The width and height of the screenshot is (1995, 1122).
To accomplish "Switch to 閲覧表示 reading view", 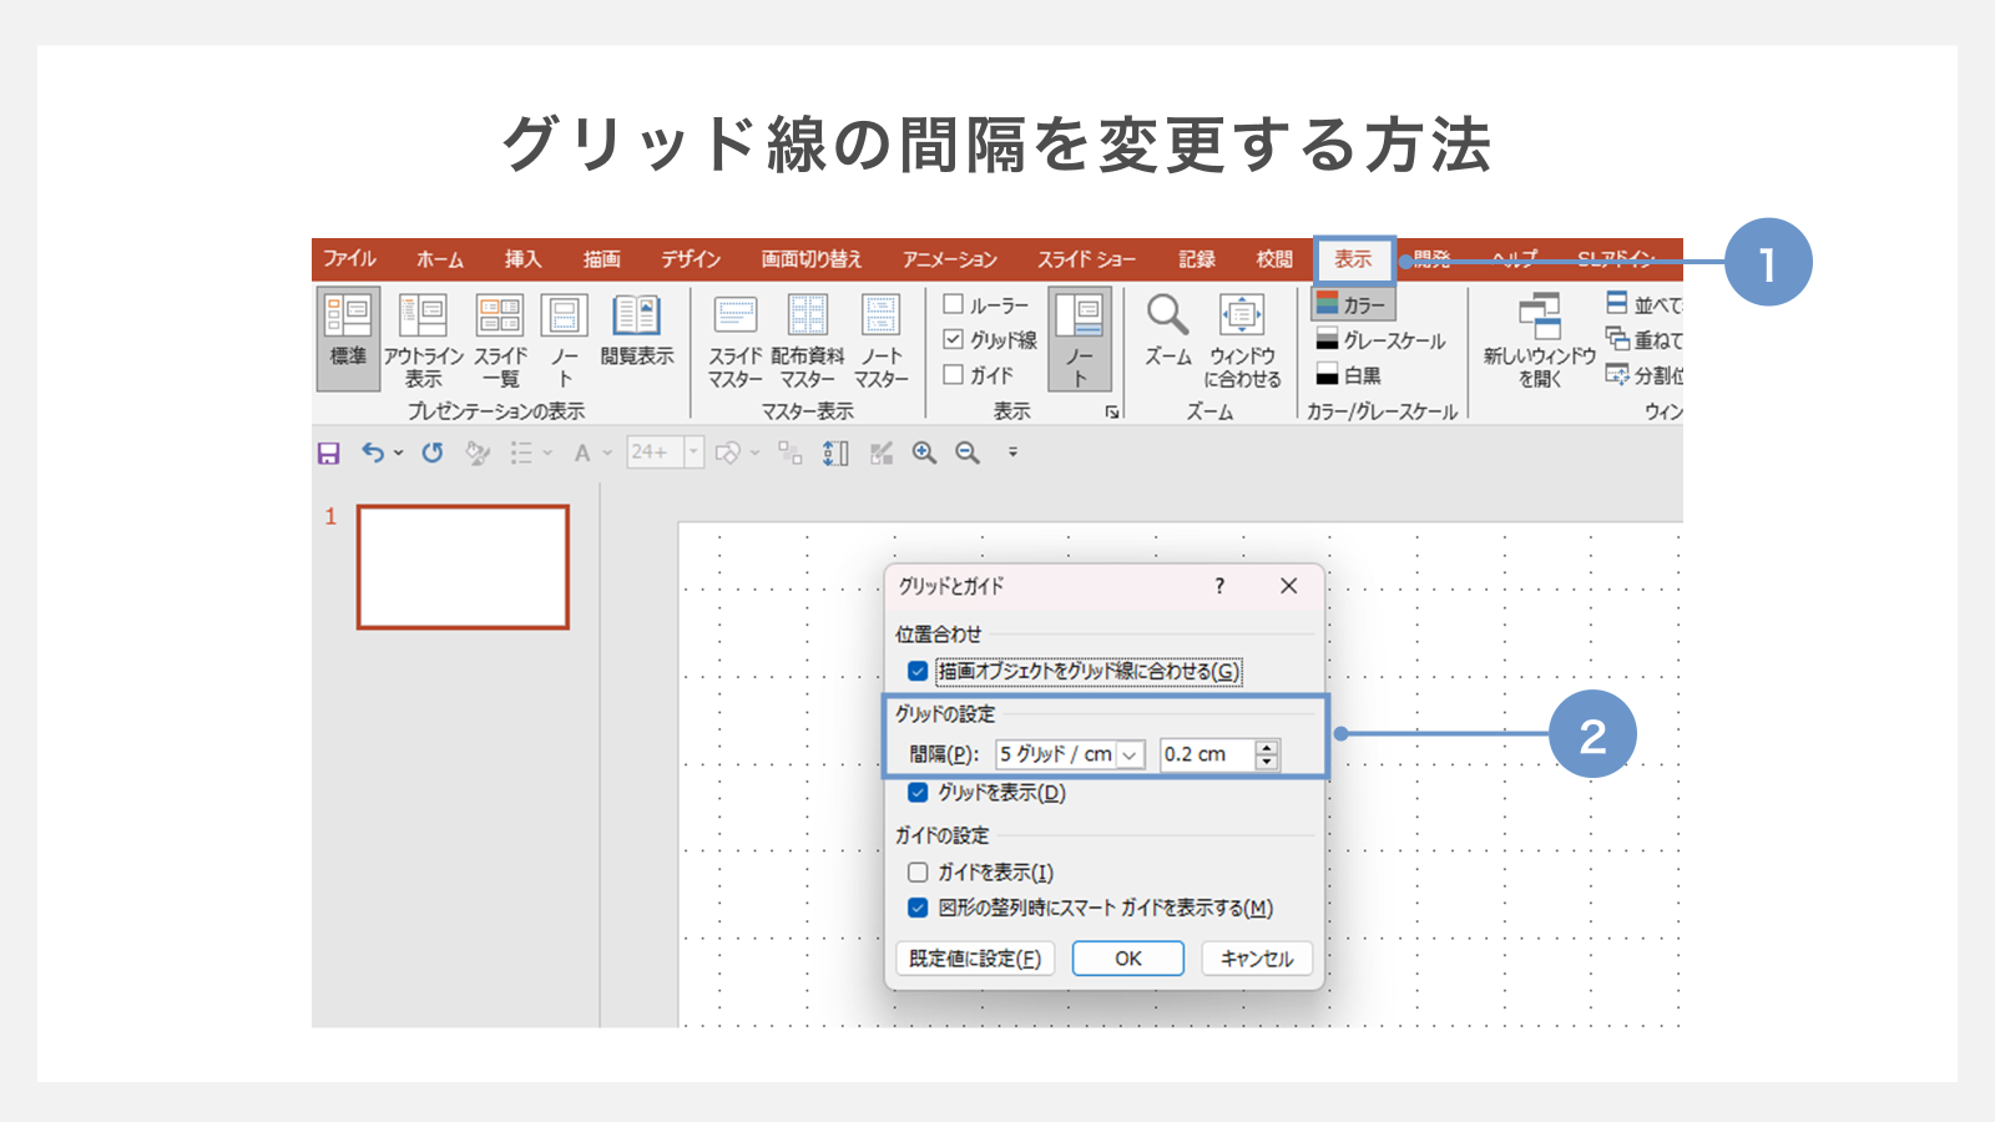I will click(x=637, y=330).
